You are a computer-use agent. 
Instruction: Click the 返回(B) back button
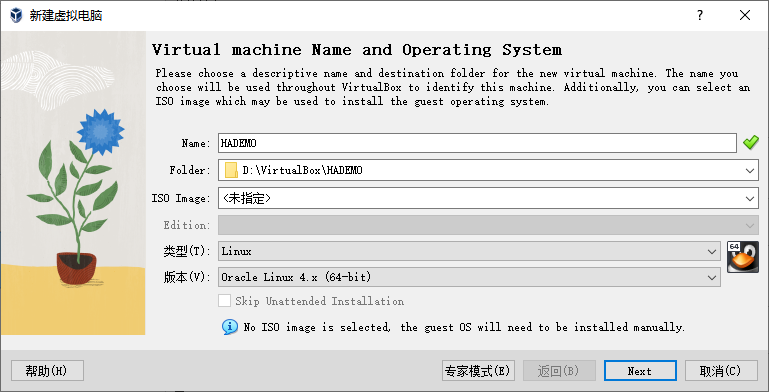(559, 371)
